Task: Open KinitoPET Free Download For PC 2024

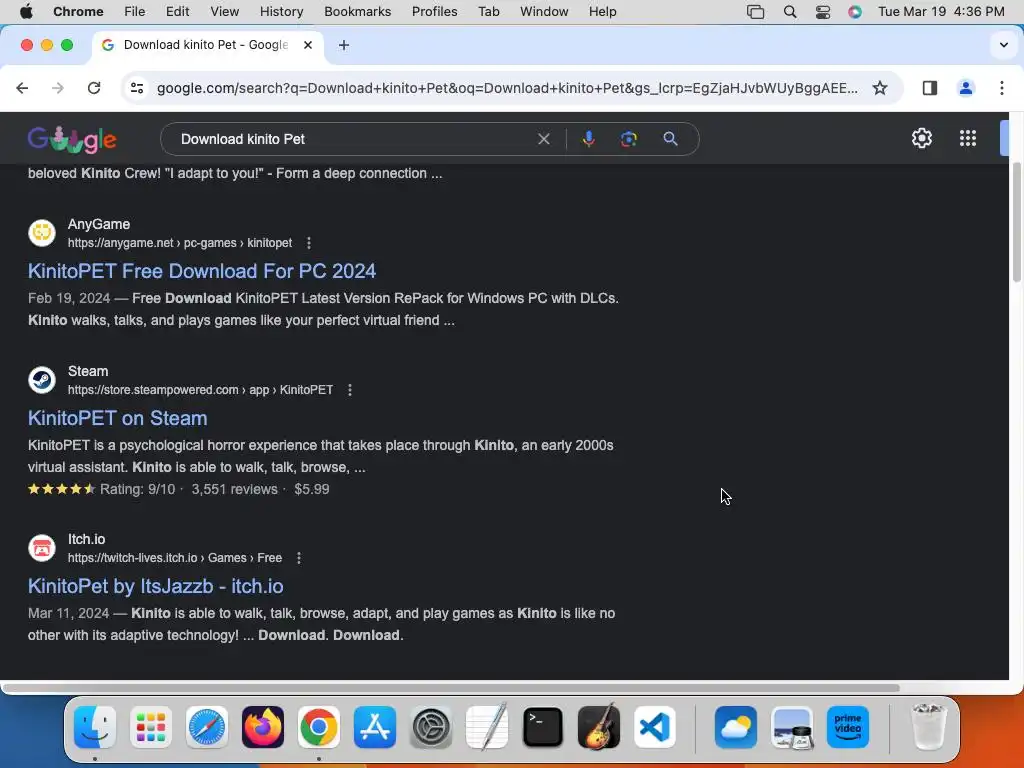Action: [x=202, y=271]
